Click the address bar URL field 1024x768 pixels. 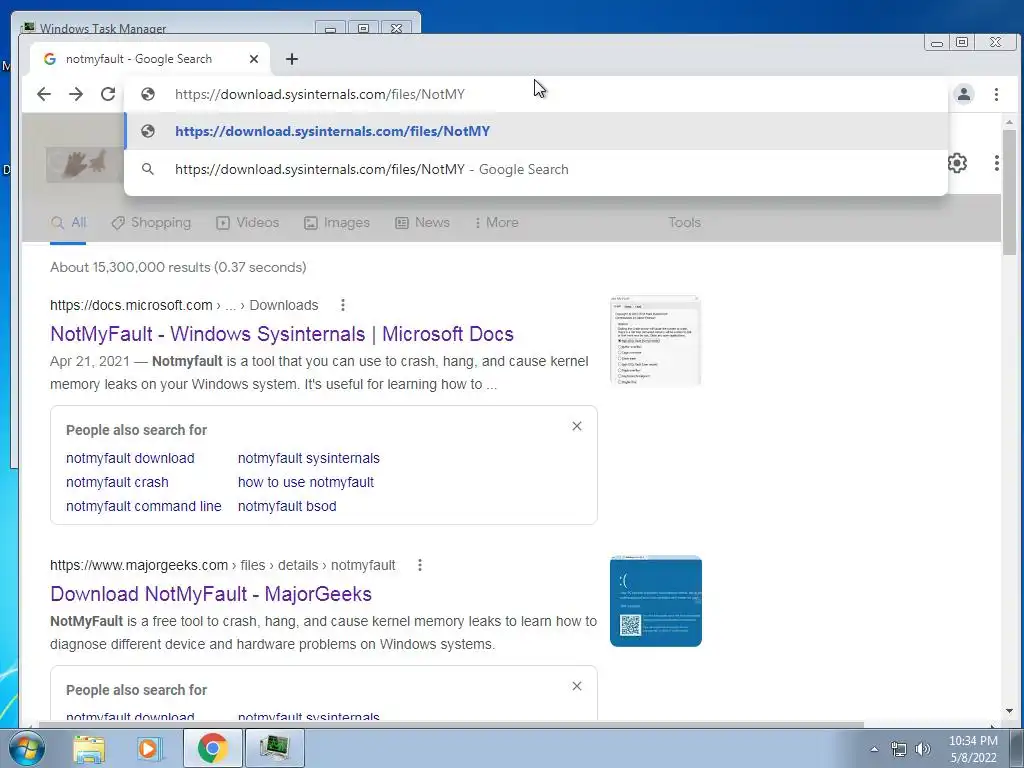536,94
